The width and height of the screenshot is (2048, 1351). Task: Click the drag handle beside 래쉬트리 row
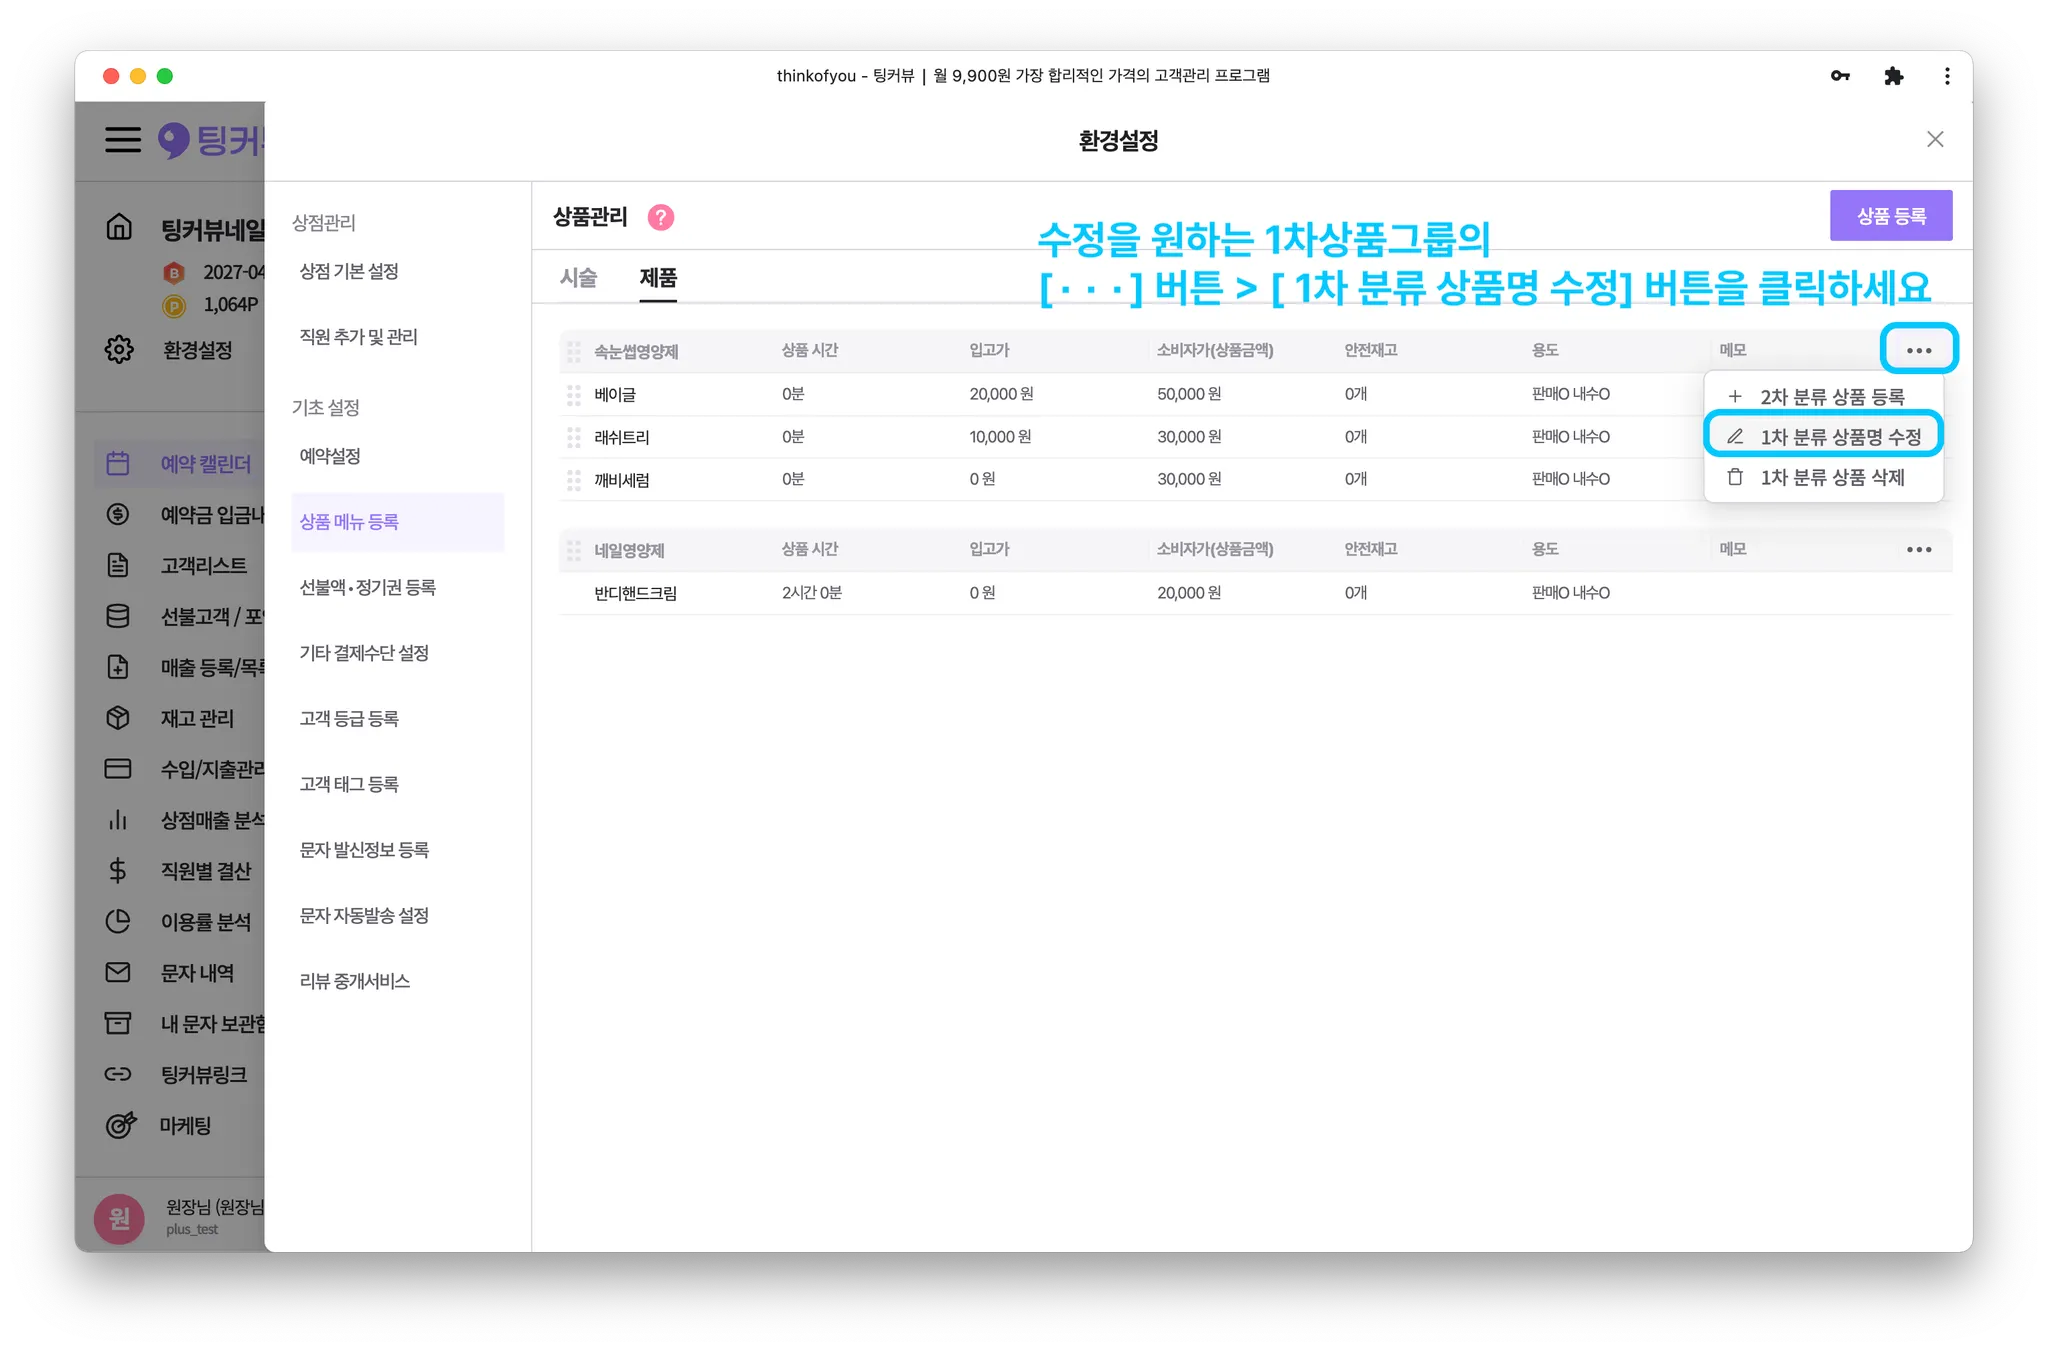pyautogui.click(x=574, y=438)
